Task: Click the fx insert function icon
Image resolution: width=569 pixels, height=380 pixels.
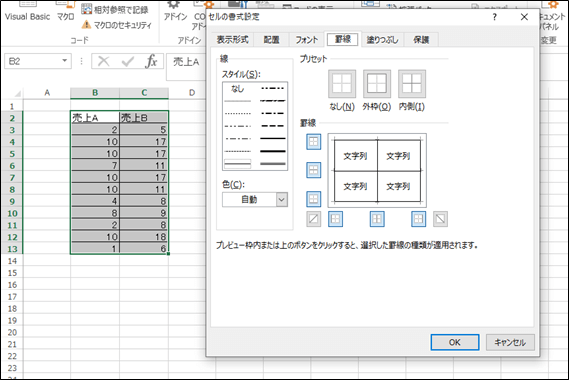Action: click(151, 61)
